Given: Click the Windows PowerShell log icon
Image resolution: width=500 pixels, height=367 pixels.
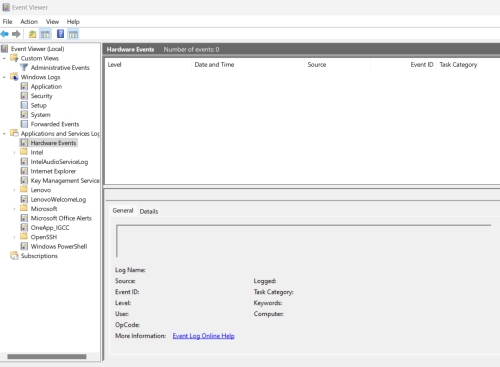Looking at the screenshot, I should [24, 246].
